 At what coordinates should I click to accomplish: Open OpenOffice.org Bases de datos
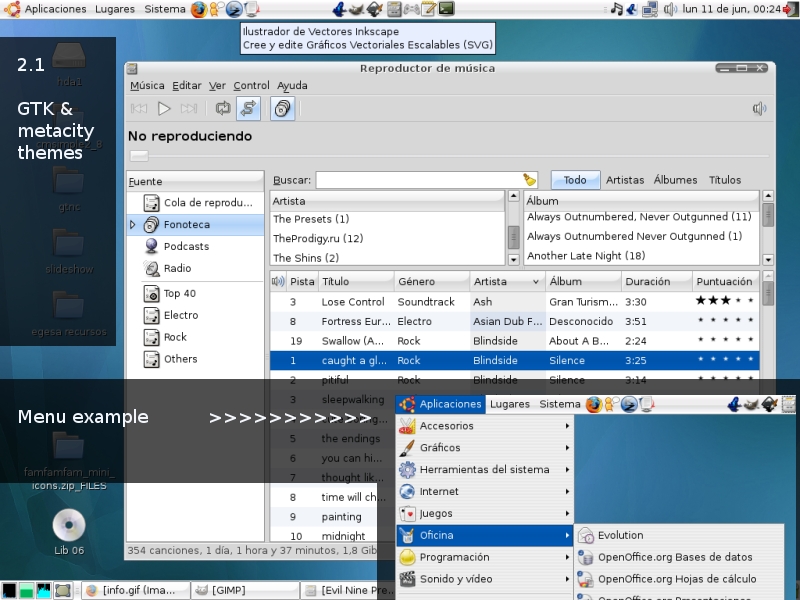pyautogui.click(x=680, y=558)
